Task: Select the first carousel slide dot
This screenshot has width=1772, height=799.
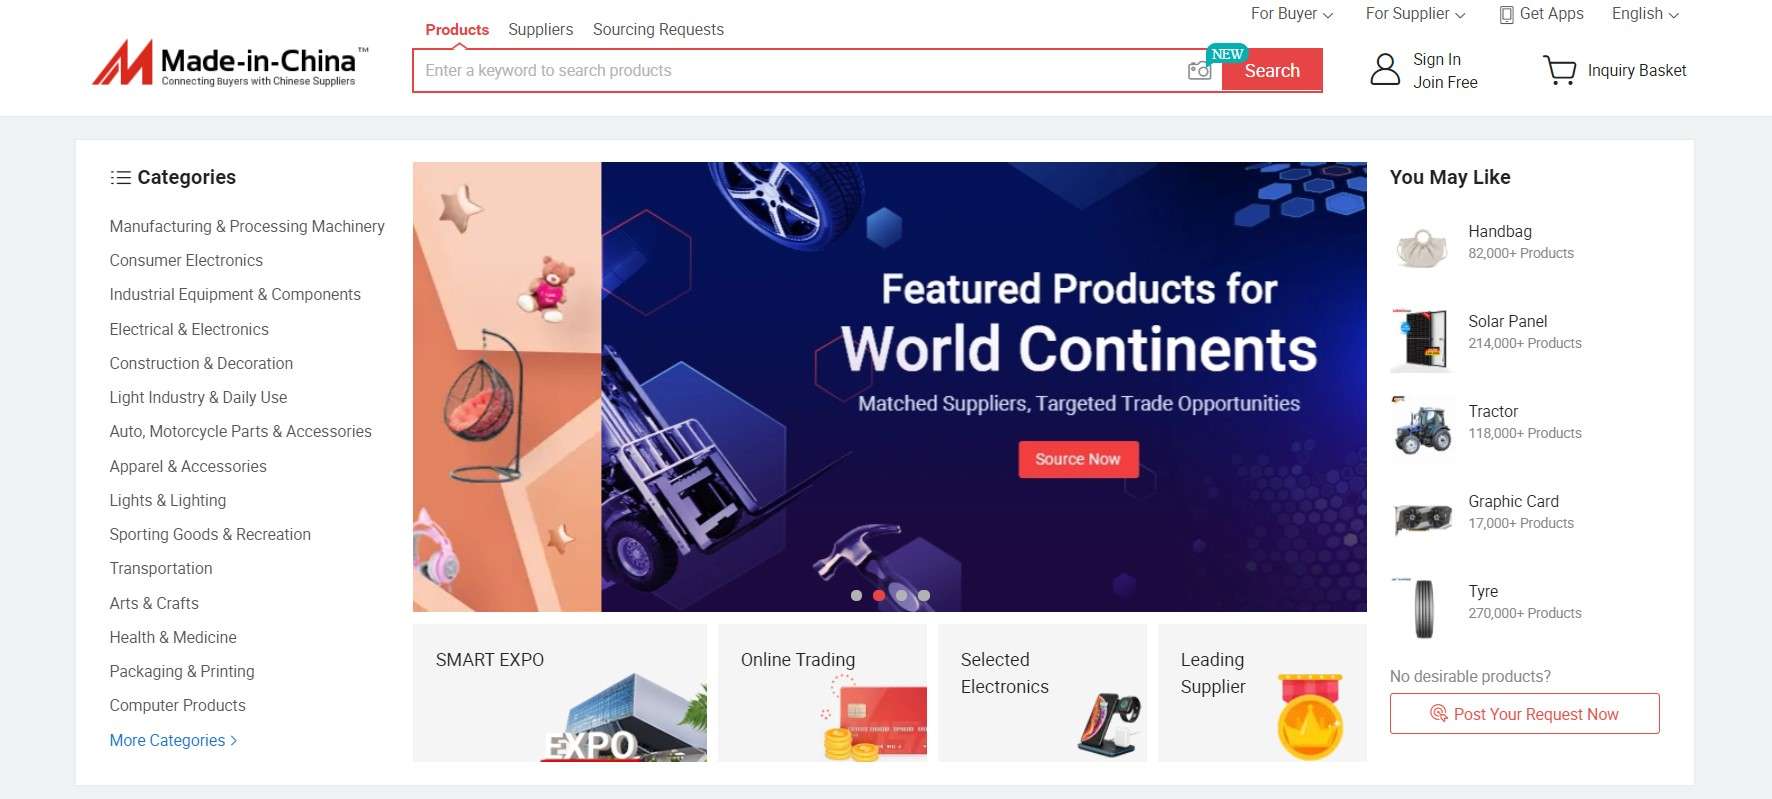Action: (x=856, y=595)
